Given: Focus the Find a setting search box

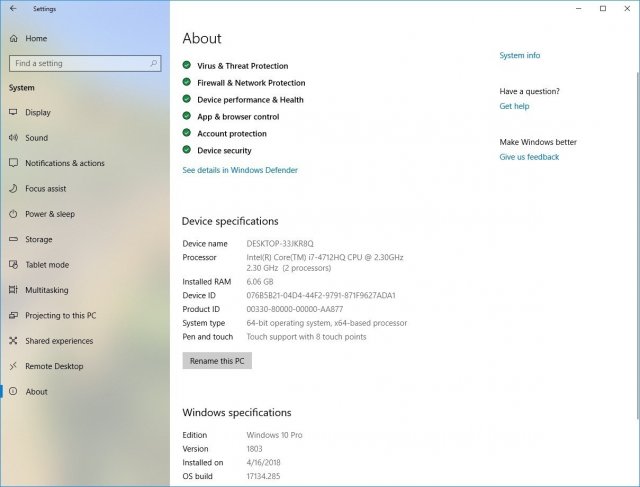Looking at the screenshot, I should click(85, 63).
